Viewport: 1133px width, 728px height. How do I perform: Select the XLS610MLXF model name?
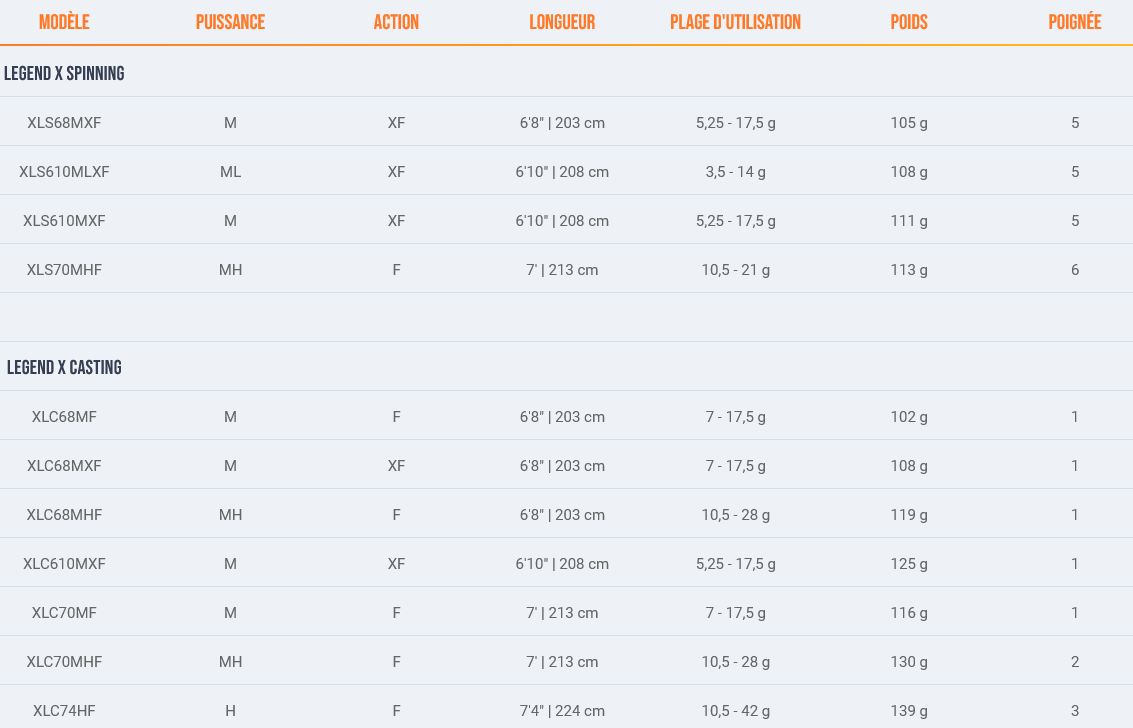tap(64, 172)
